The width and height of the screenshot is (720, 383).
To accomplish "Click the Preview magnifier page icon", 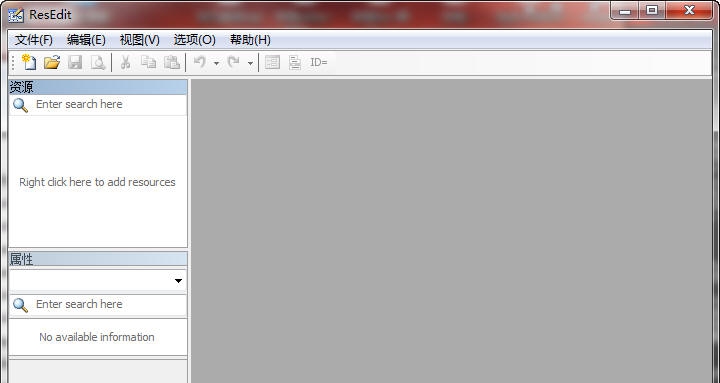I will coord(97,62).
